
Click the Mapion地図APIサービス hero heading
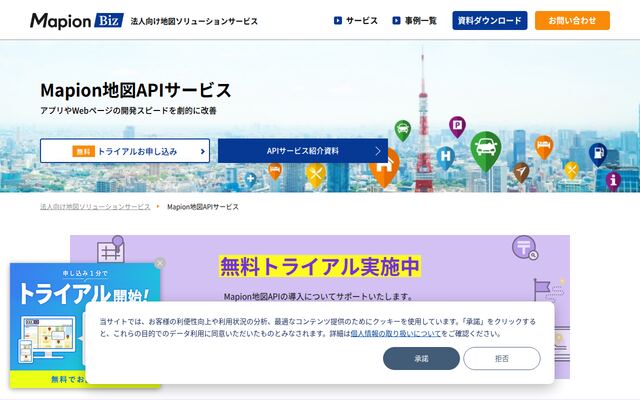point(136,90)
